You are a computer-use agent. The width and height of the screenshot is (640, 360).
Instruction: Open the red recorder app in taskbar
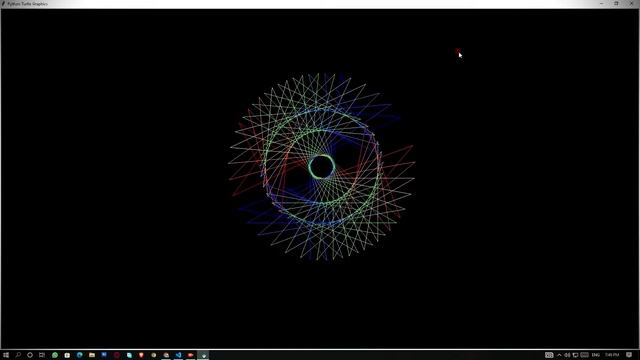click(x=191, y=355)
